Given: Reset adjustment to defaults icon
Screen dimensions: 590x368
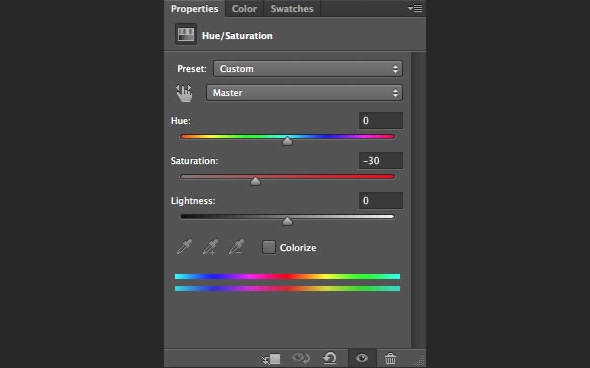Looking at the screenshot, I should (330, 358).
